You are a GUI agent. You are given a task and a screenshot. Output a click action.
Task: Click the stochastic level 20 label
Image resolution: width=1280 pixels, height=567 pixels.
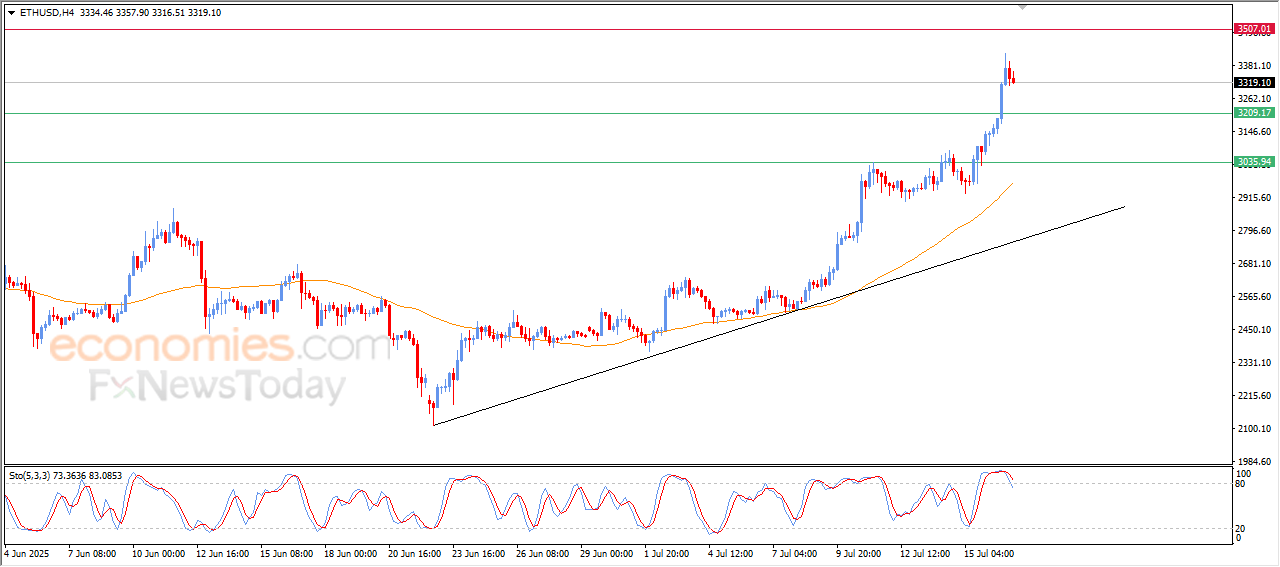tap(1241, 529)
